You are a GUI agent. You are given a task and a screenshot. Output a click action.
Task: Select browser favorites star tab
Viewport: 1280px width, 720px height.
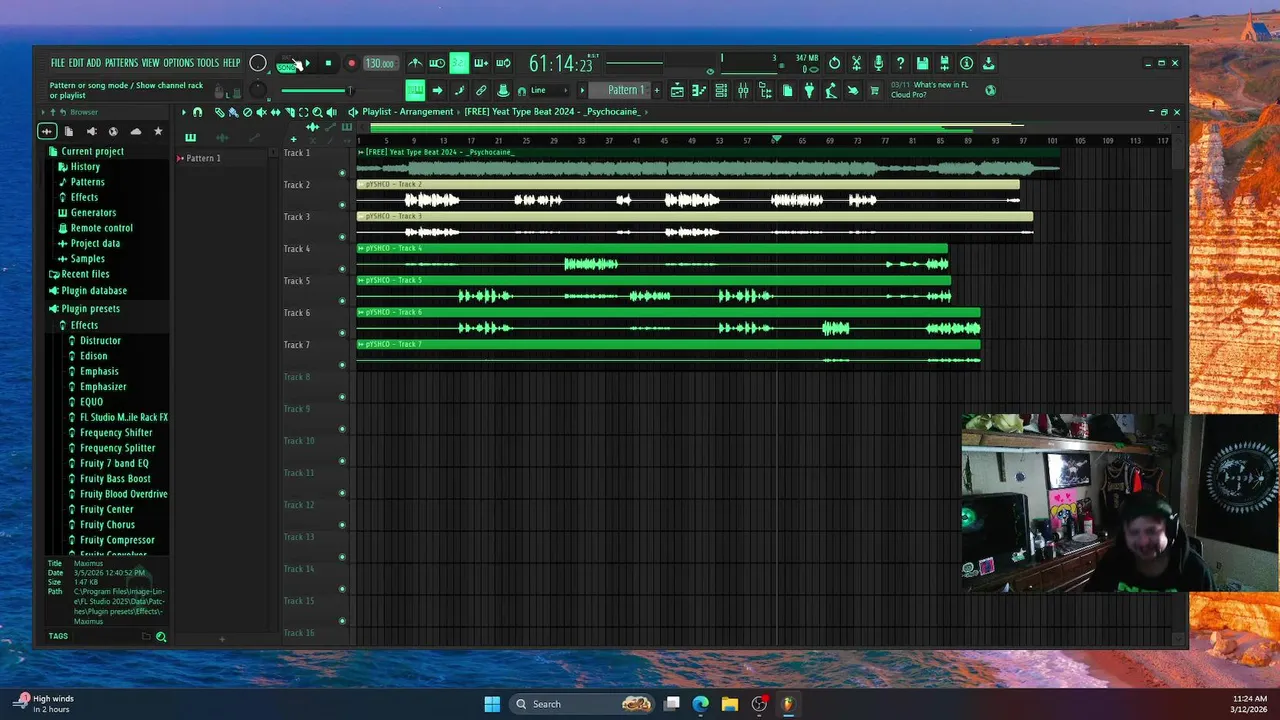(x=158, y=131)
